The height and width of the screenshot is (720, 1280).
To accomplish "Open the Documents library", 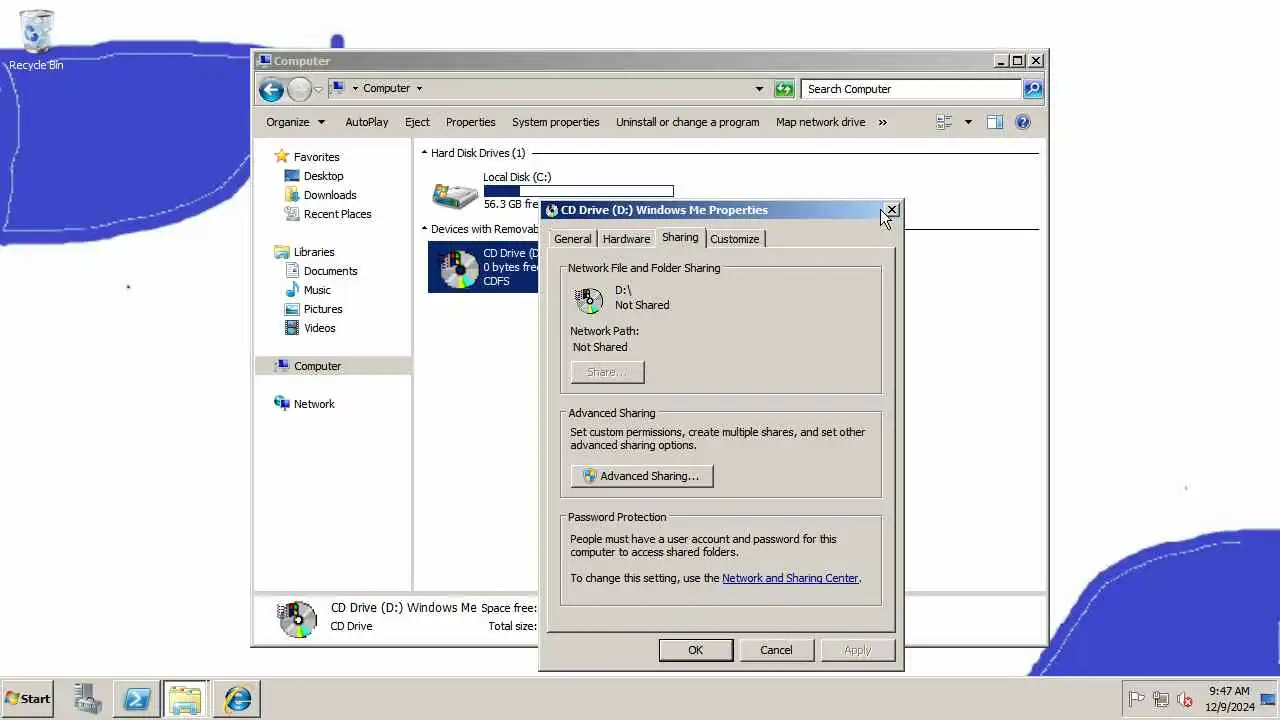I will pos(330,271).
